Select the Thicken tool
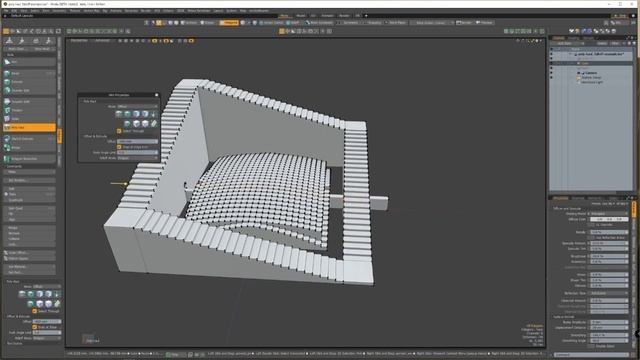This screenshot has height=360, width=640. (29, 110)
